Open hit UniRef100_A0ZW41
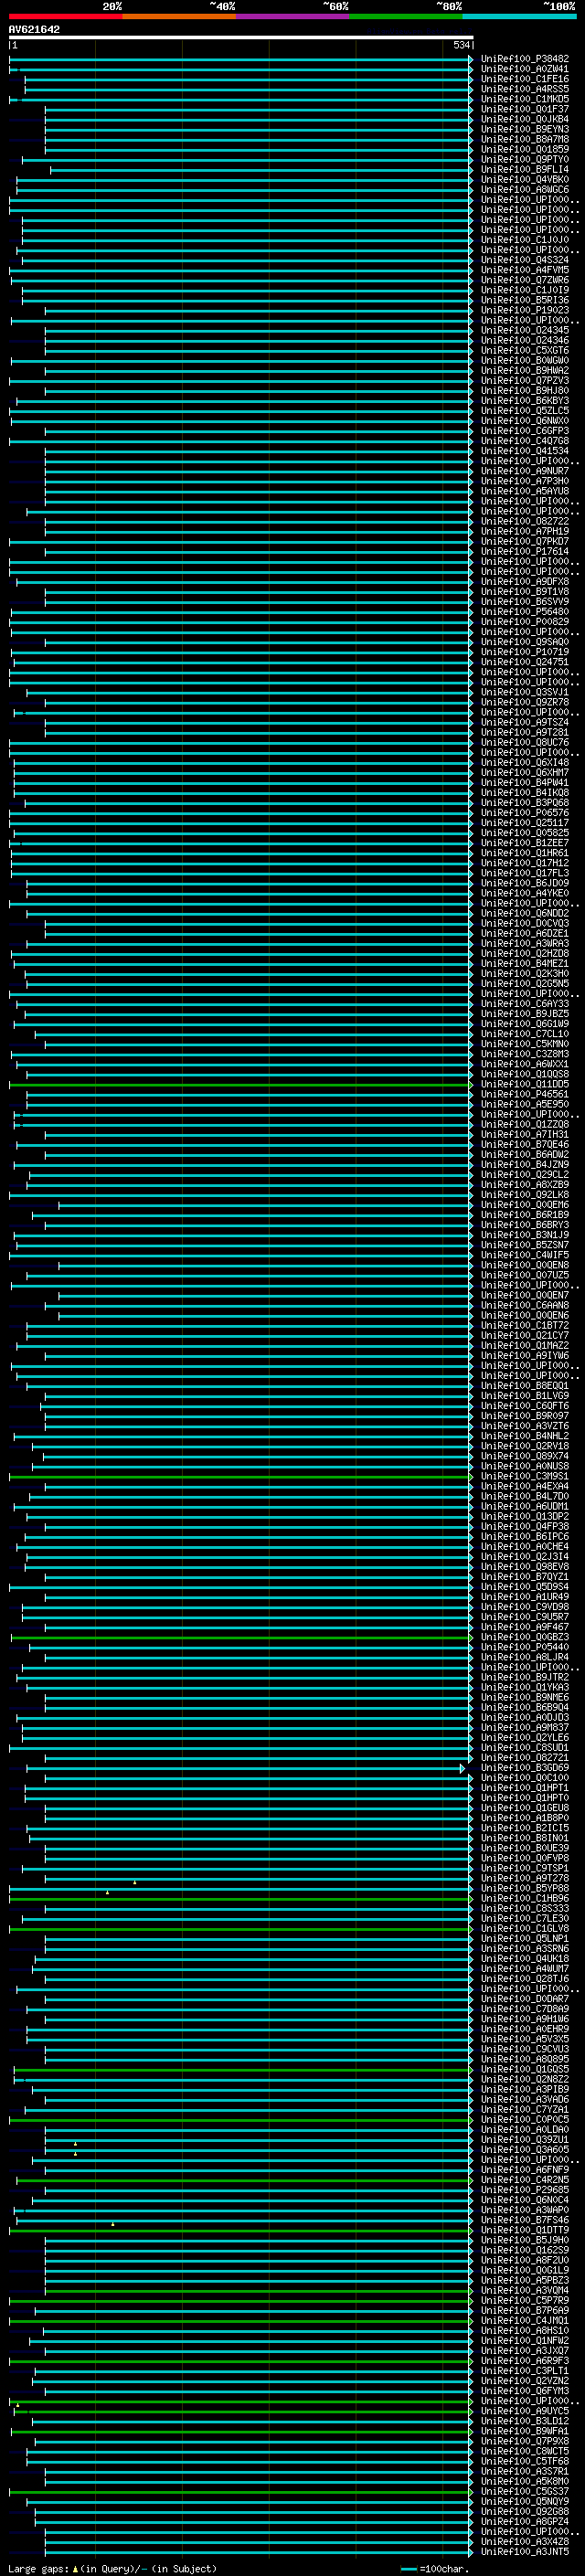 point(525,69)
